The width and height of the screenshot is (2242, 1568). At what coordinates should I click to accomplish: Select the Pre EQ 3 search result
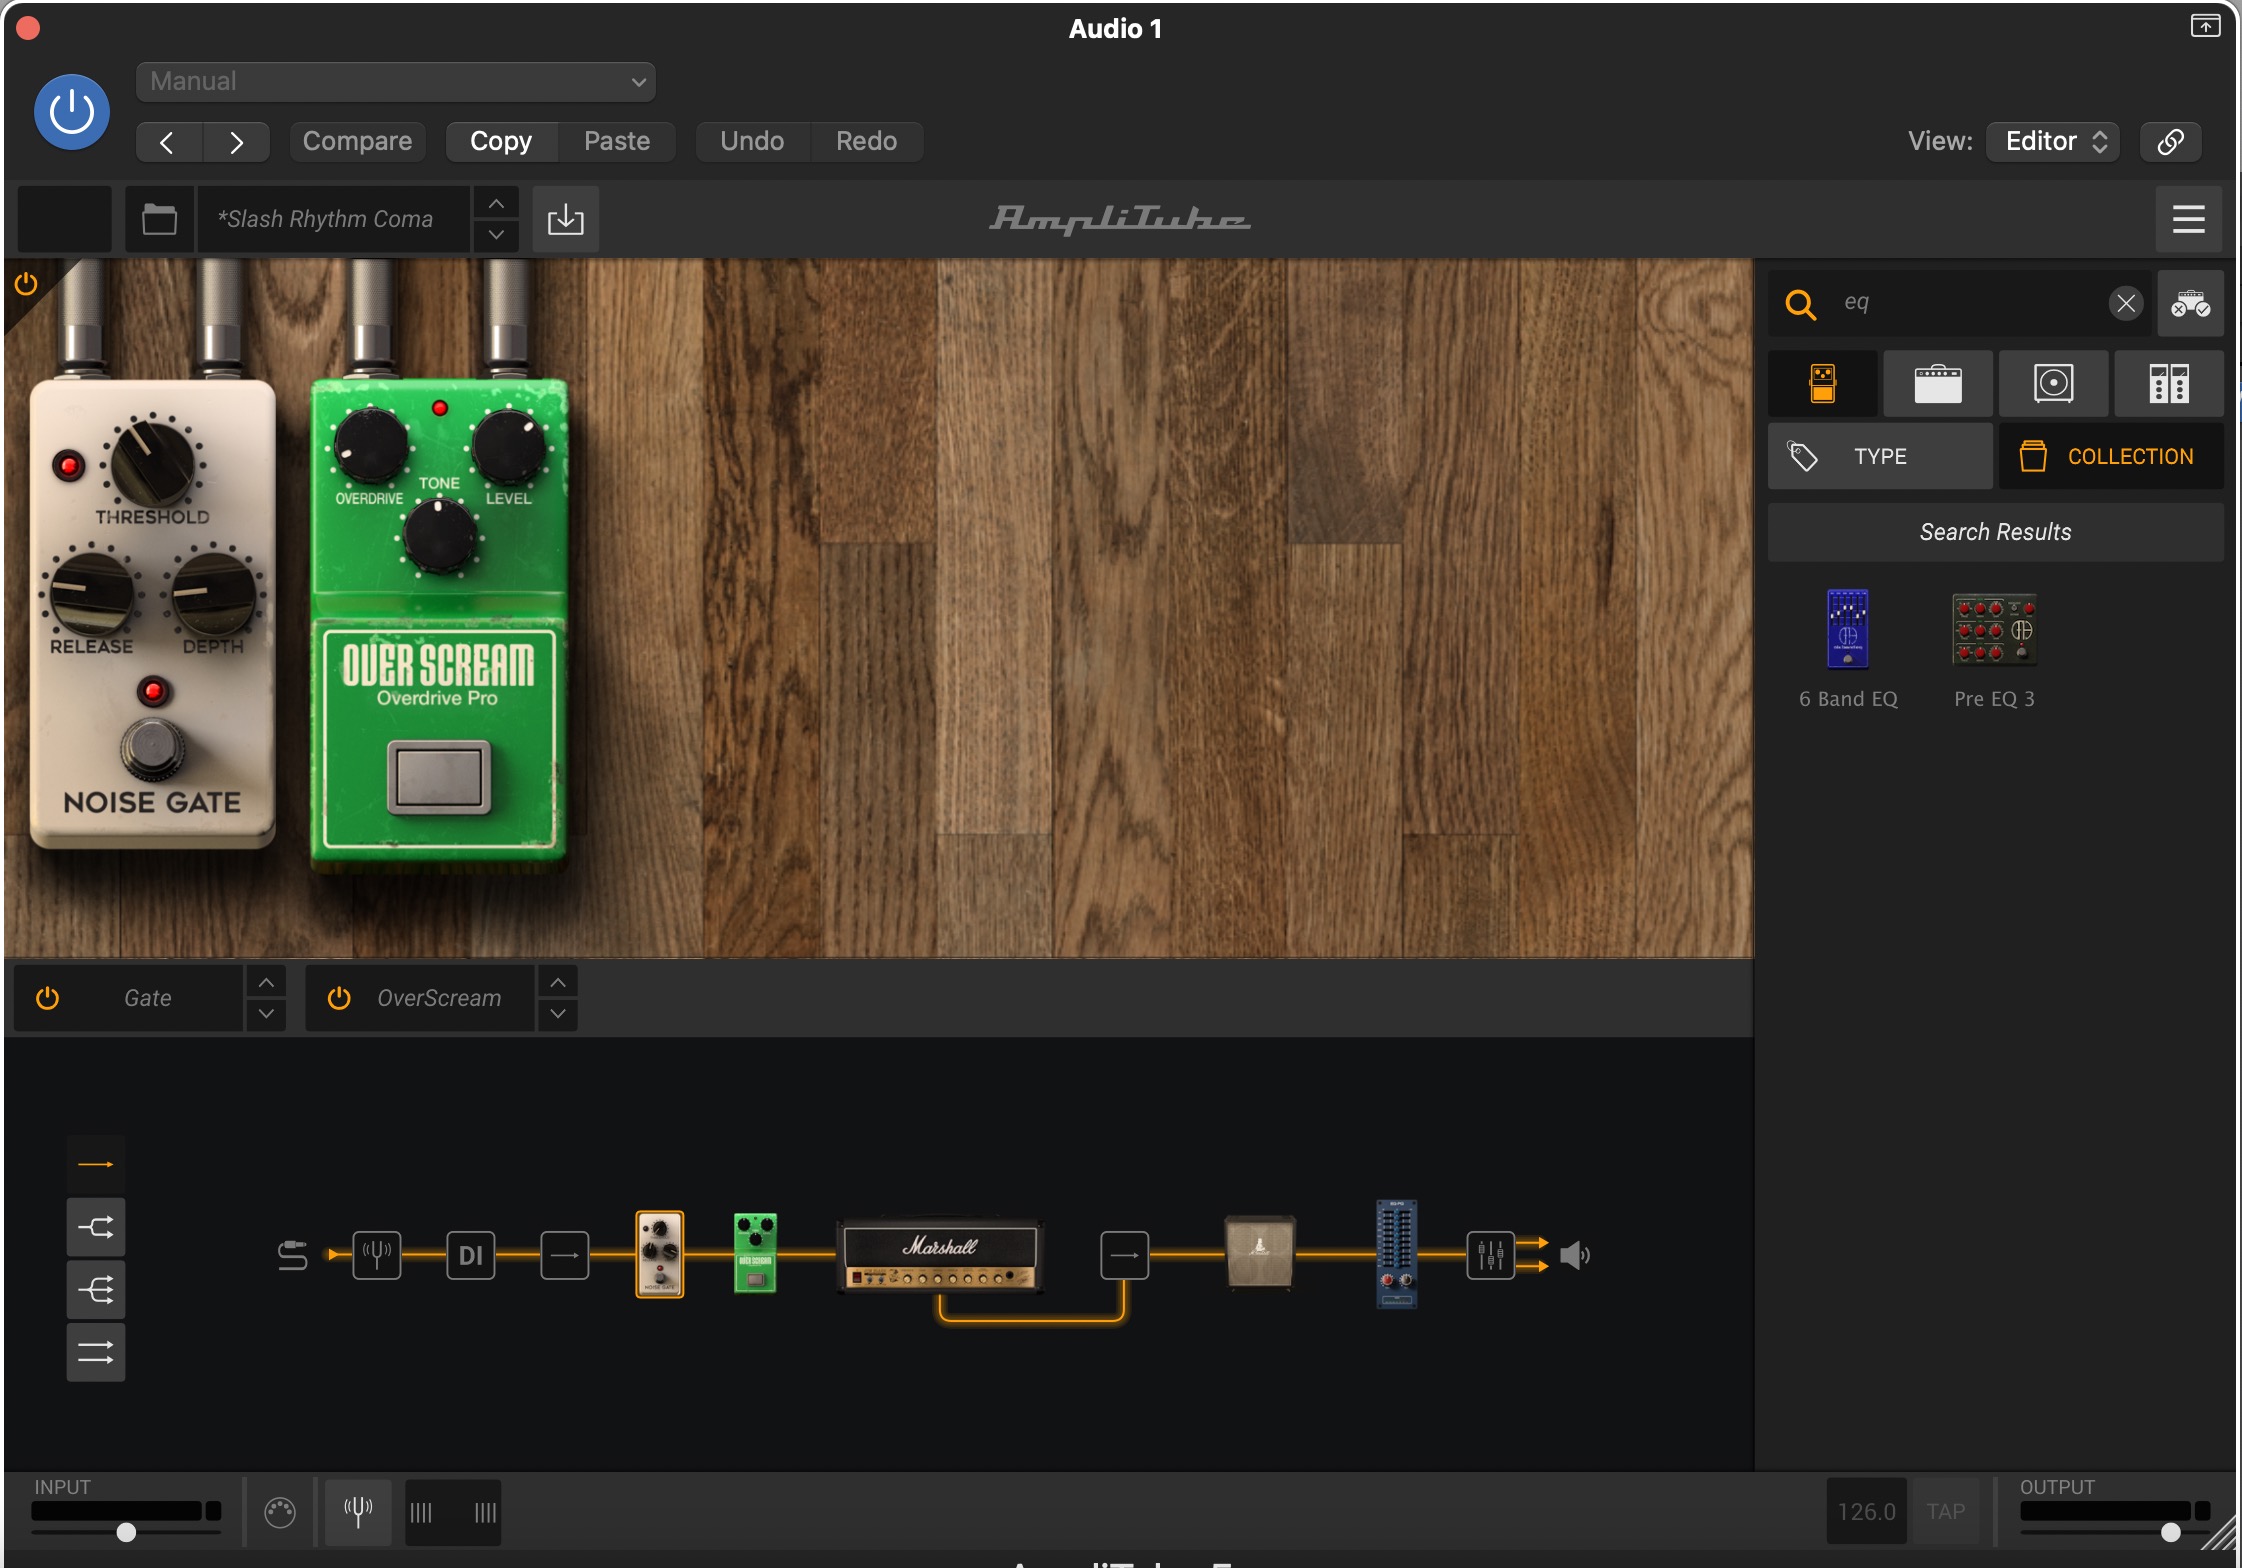point(1994,649)
